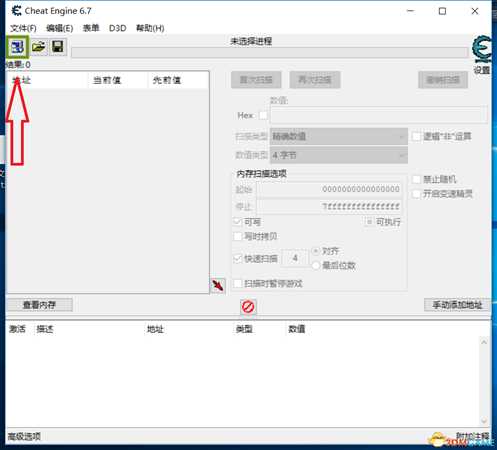Screen dimensions: 497x450
Task: Click the address table scrollbar down arrow
Action: point(484,421)
